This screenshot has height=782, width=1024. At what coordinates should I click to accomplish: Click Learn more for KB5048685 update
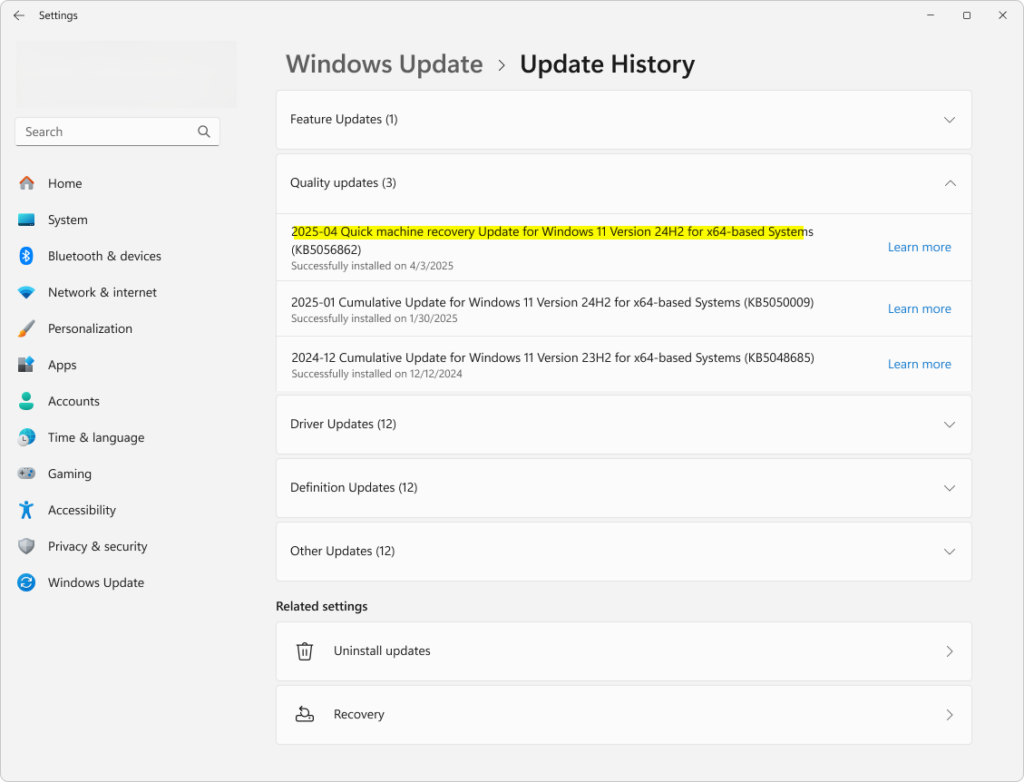pyautogui.click(x=919, y=364)
